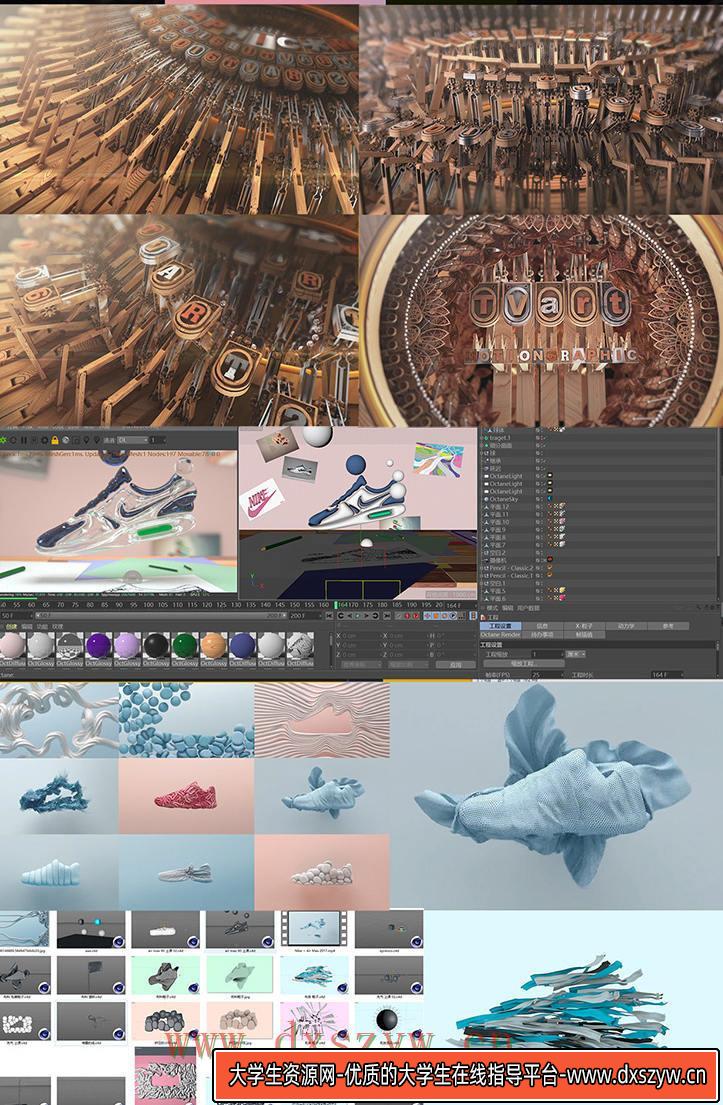Expand the 空白.2 null object
723x1105 pixels.
[481, 552]
